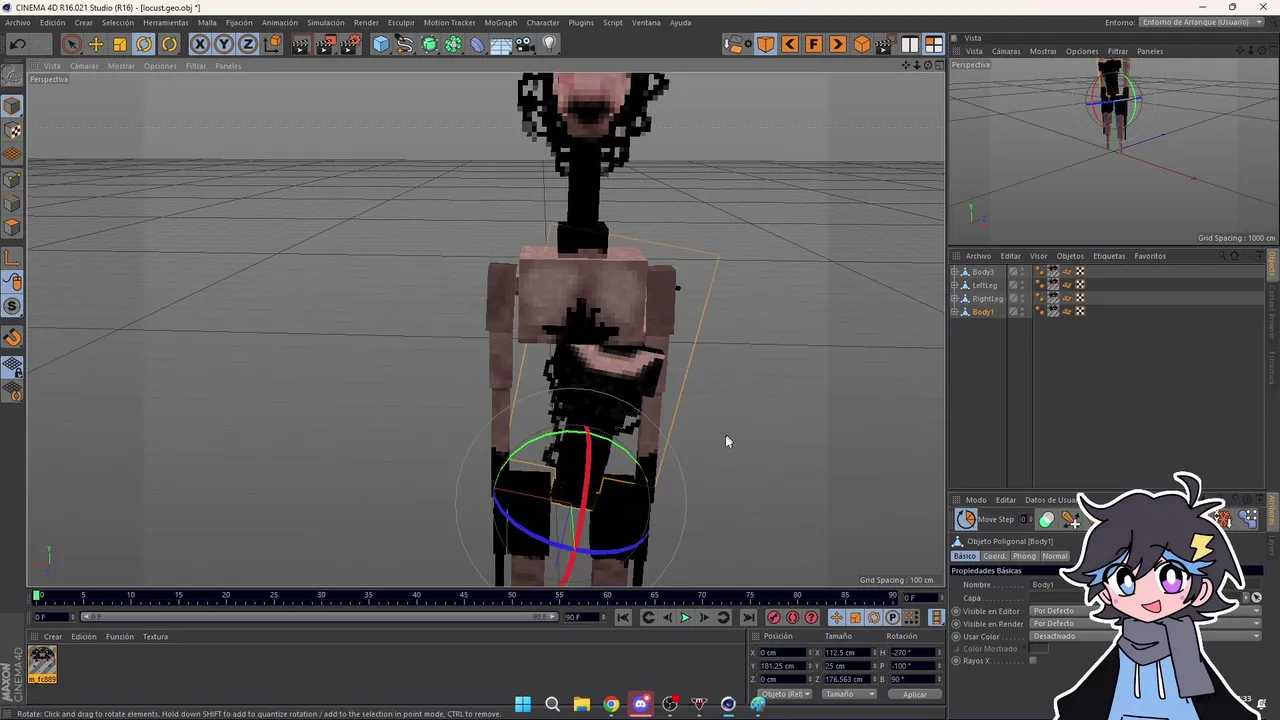This screenshot has width=1280, height=720.
Task: Select the Body1 object row
Action: point(984,312)
